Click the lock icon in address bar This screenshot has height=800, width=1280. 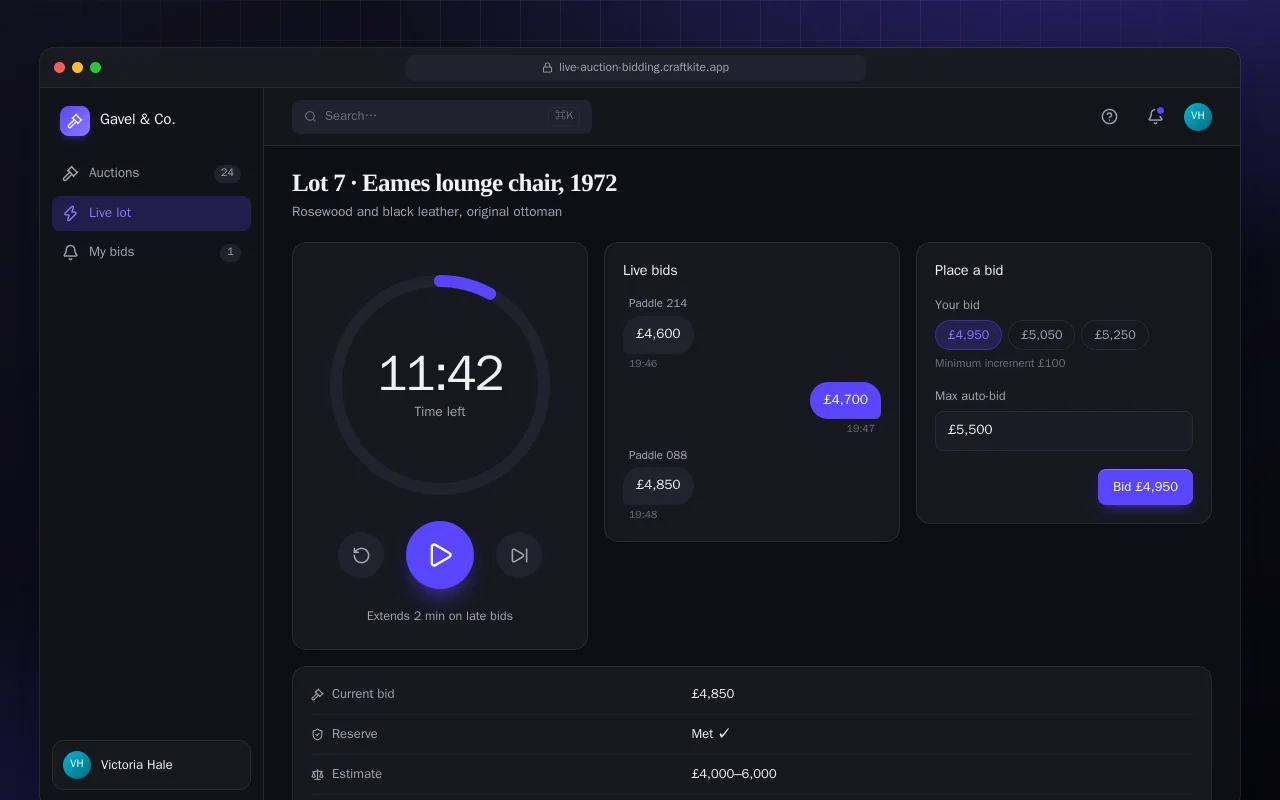[x=547, y=68]
